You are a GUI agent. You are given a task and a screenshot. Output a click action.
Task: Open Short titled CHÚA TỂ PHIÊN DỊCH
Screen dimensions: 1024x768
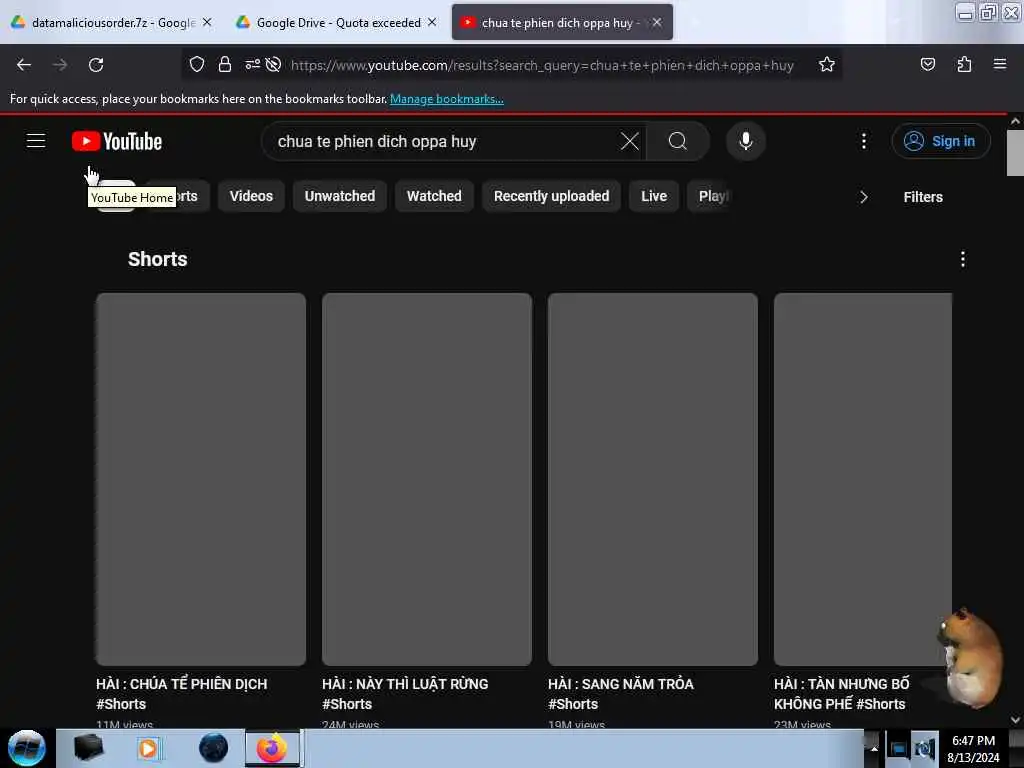(182, 694)
